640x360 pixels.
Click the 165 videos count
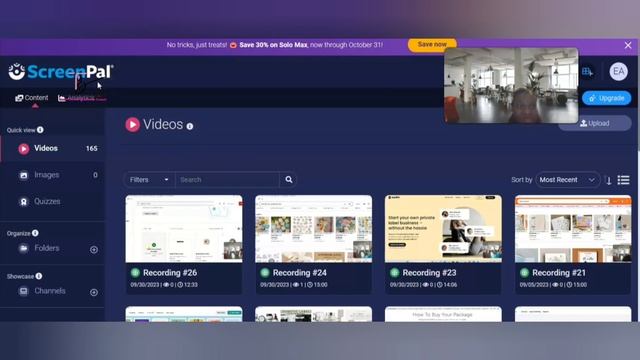pyautogui.click(x=92, y=149)
